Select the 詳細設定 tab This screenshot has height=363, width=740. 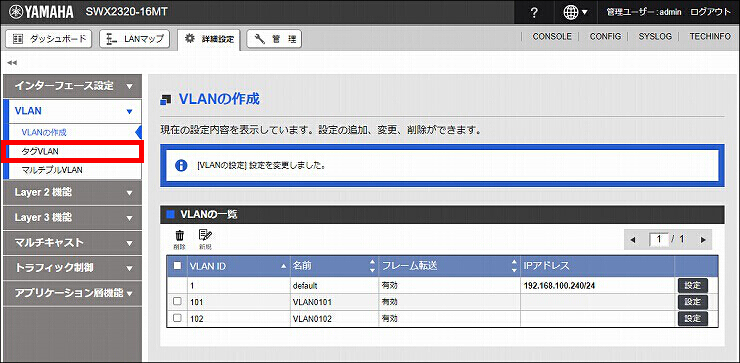pyautogui.click(x=210, y=39)
